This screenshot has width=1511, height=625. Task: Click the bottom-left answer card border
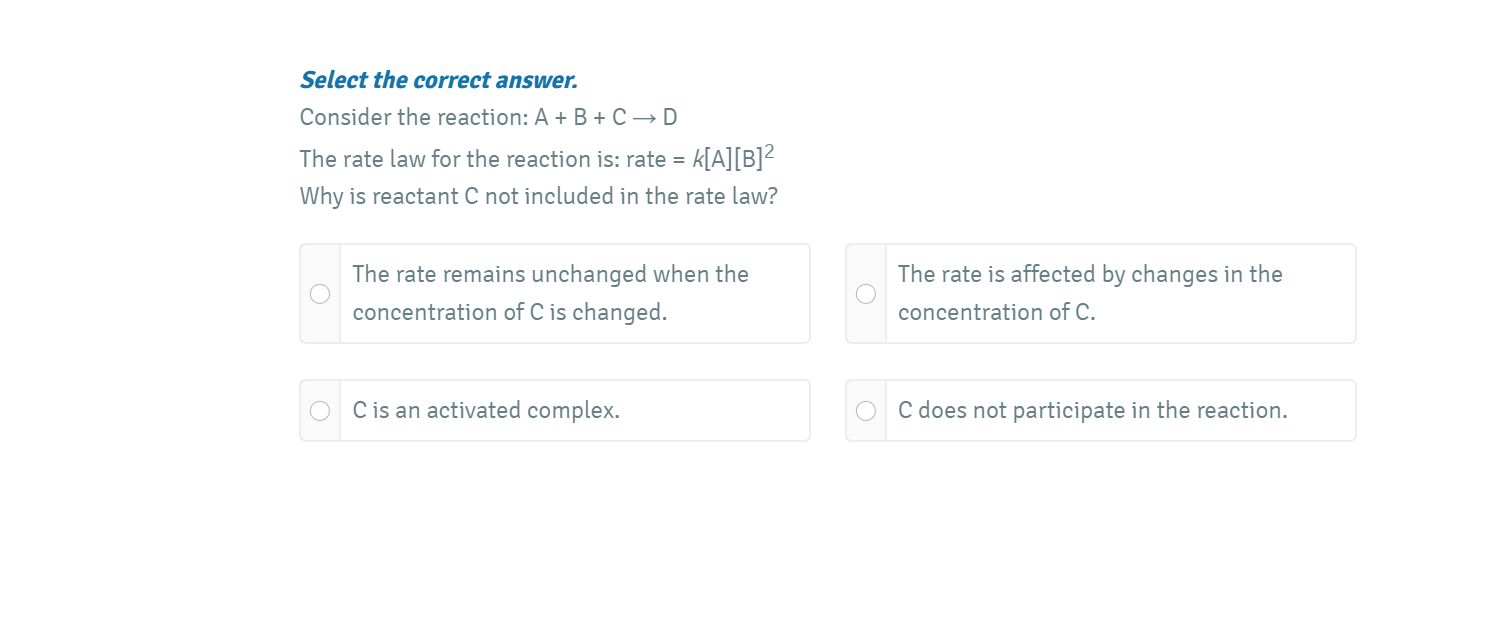555,381
